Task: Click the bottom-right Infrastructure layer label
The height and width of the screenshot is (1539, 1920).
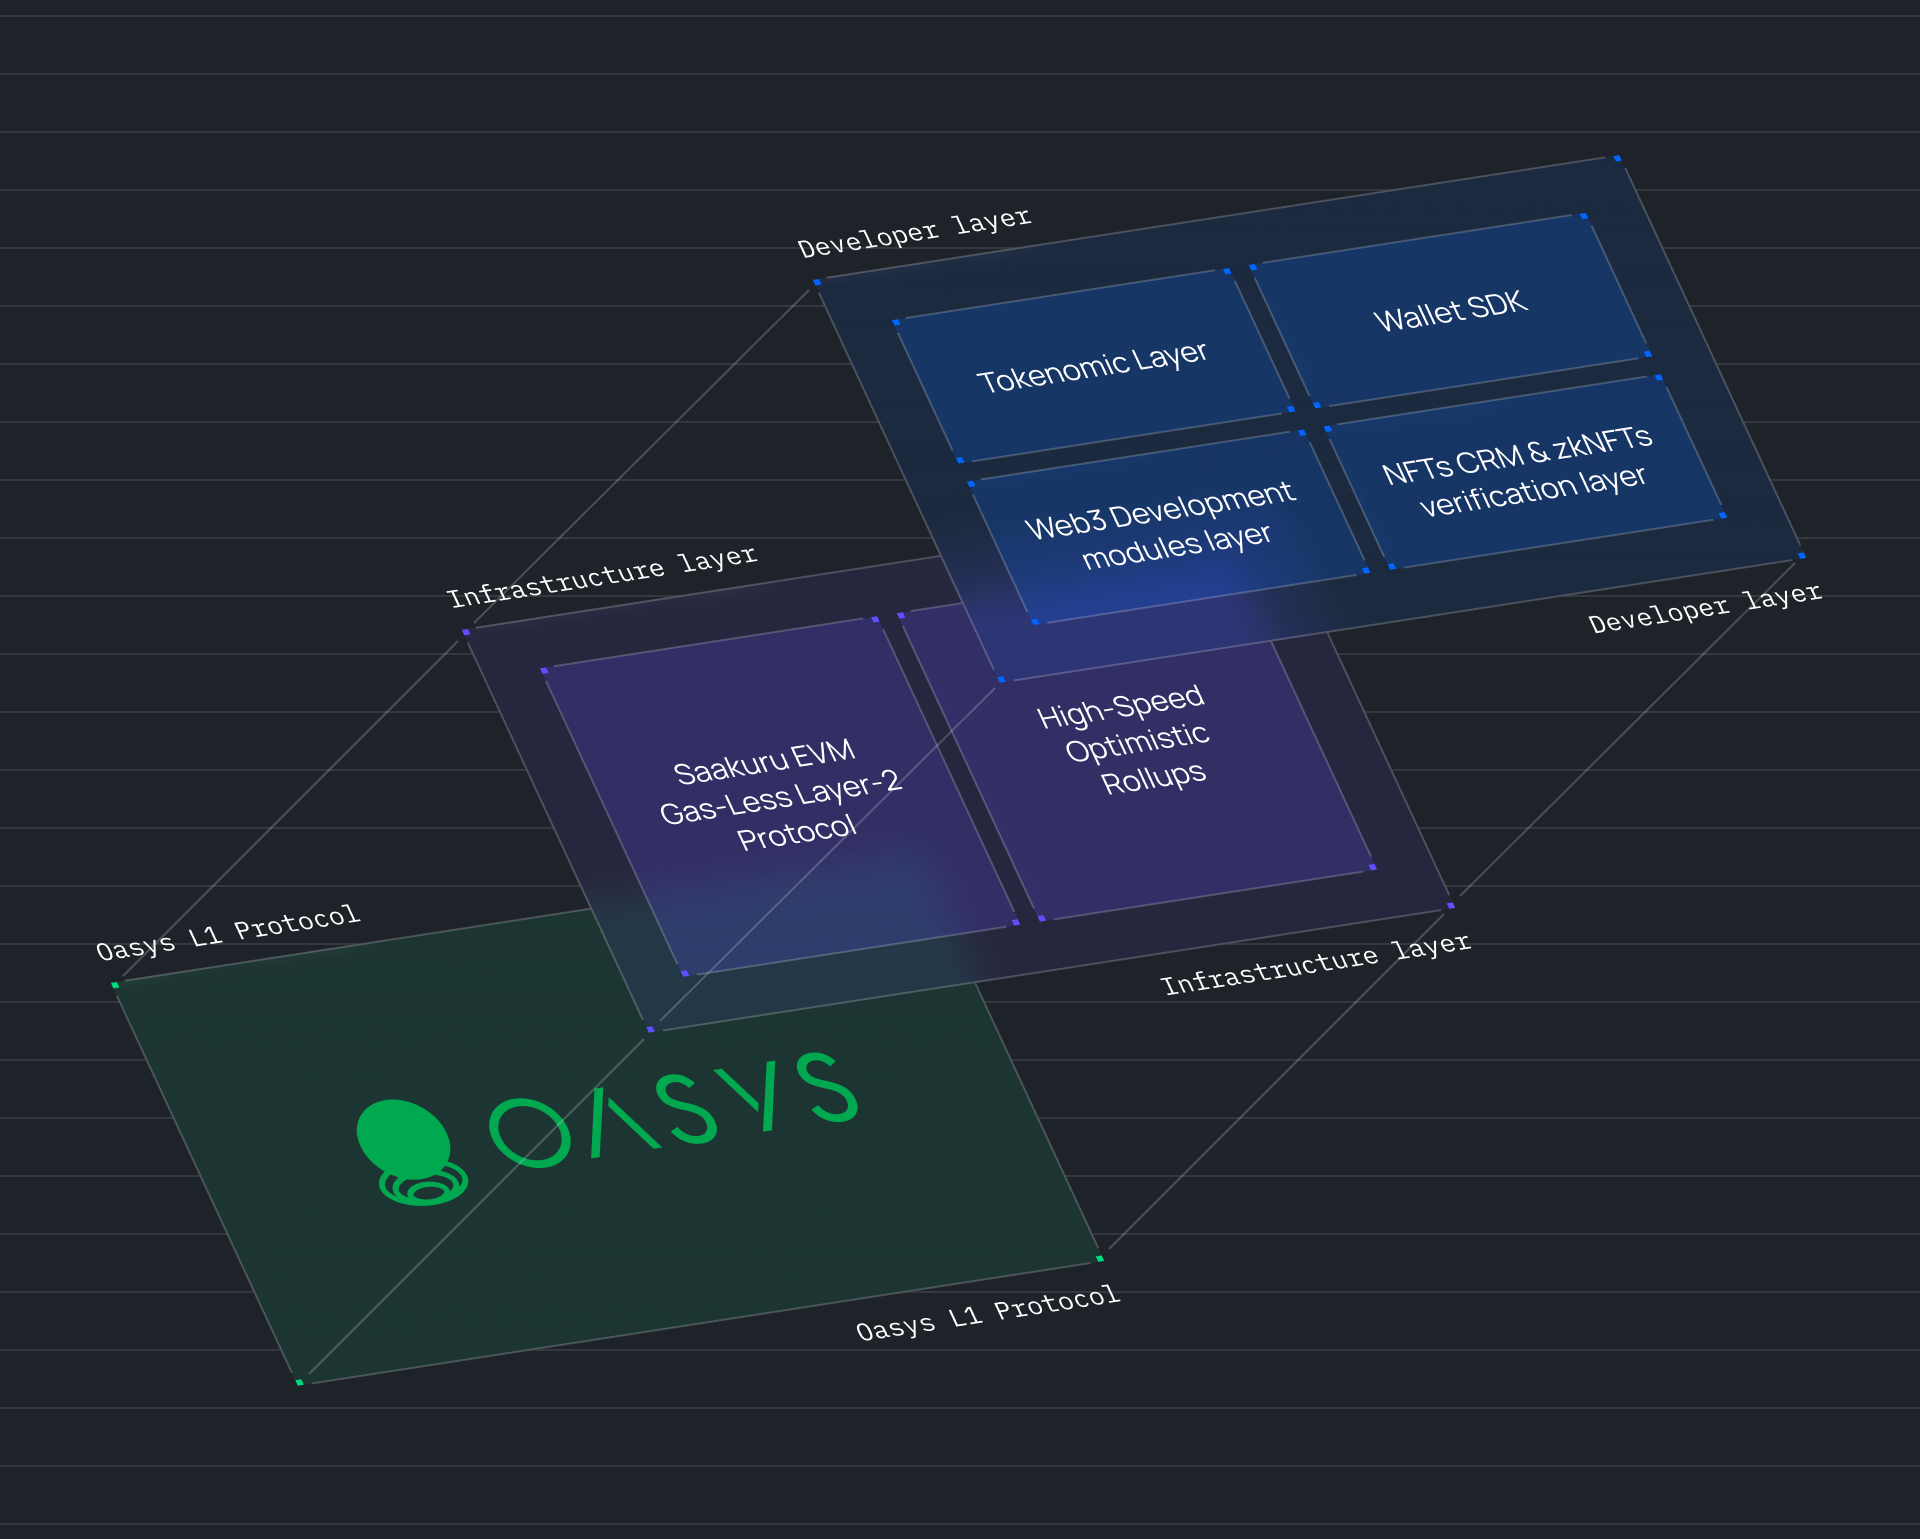Action: point(1314,965)
